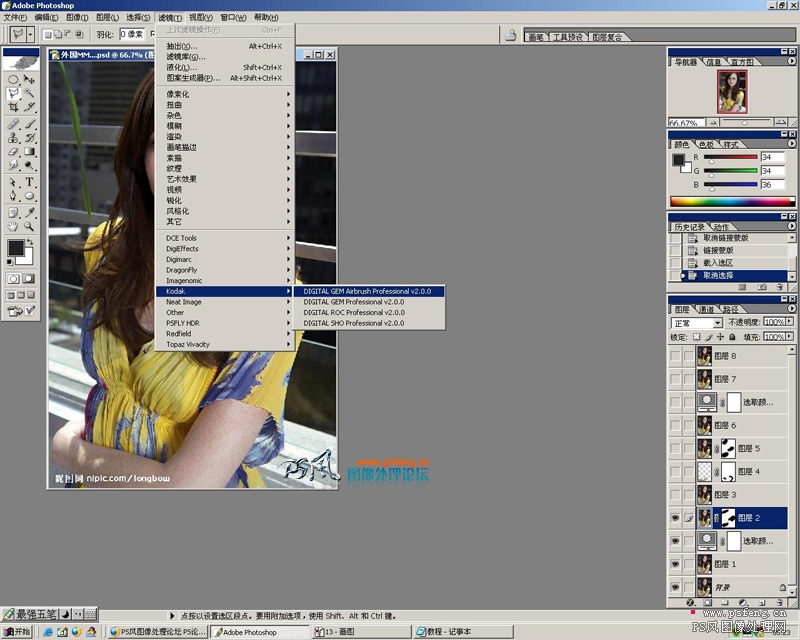800x640 pixels.
Task: Choose DIGITAL ROC Professional v2.0.0
Action: click(368, 312)
